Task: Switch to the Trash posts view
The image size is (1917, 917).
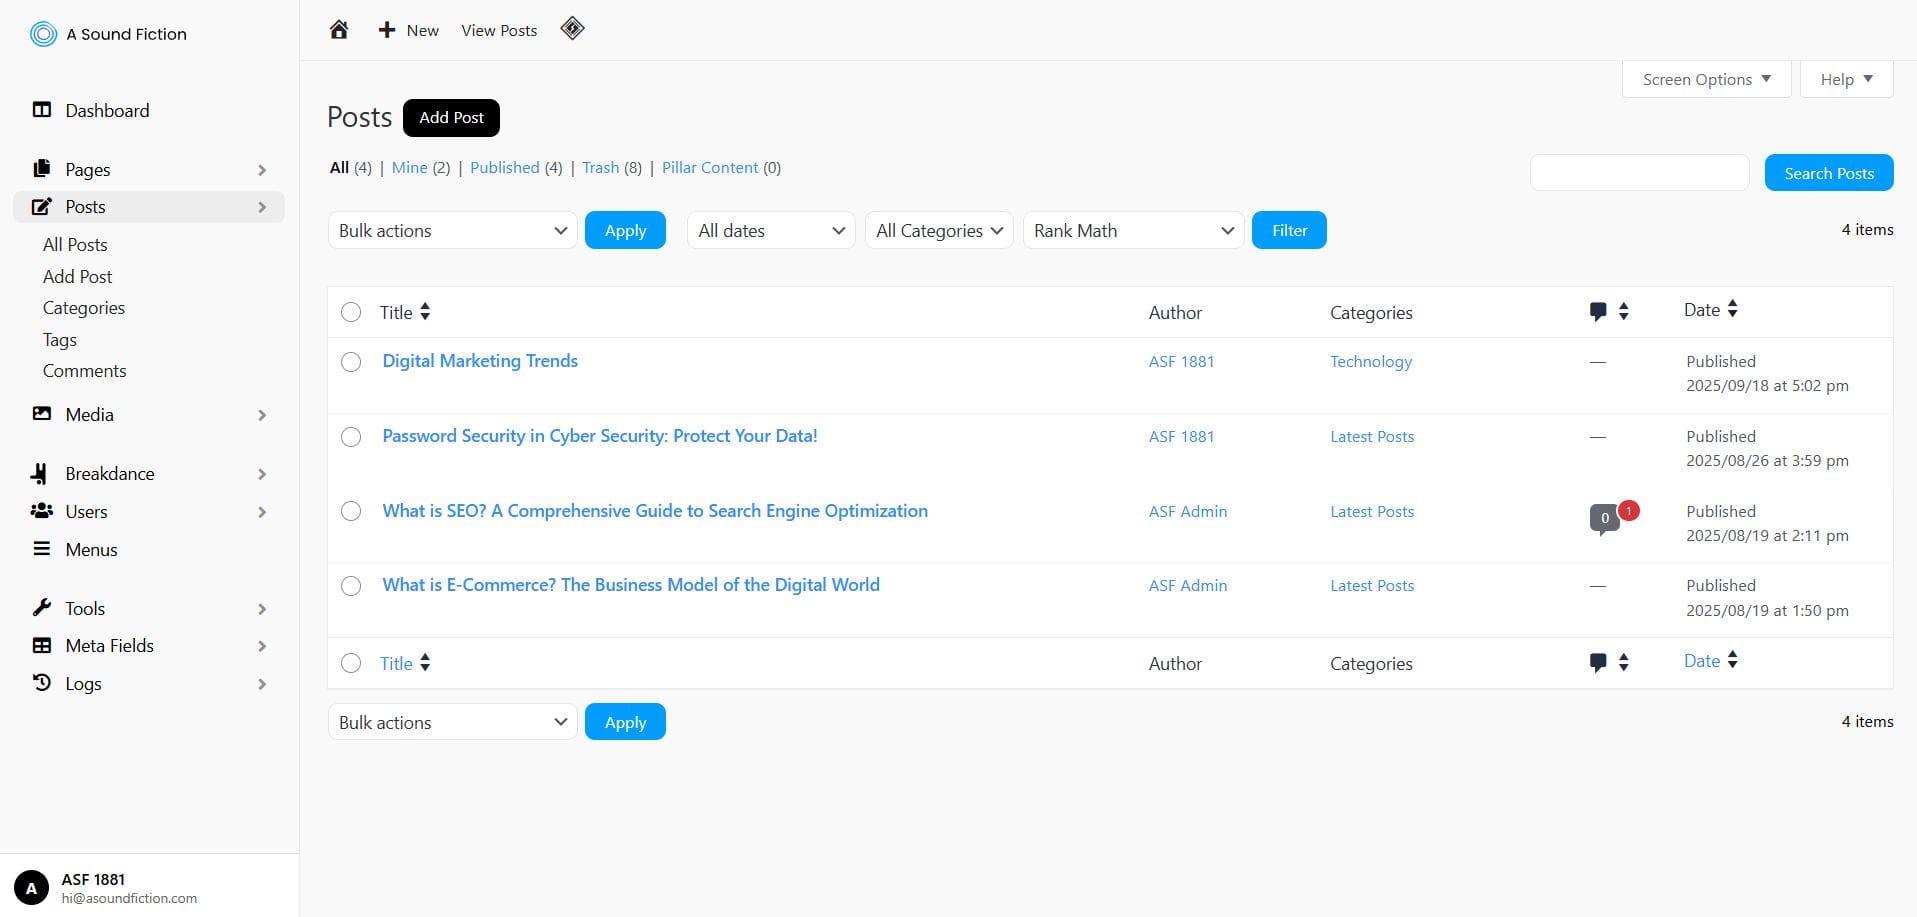Action: [x=600, y=168]
